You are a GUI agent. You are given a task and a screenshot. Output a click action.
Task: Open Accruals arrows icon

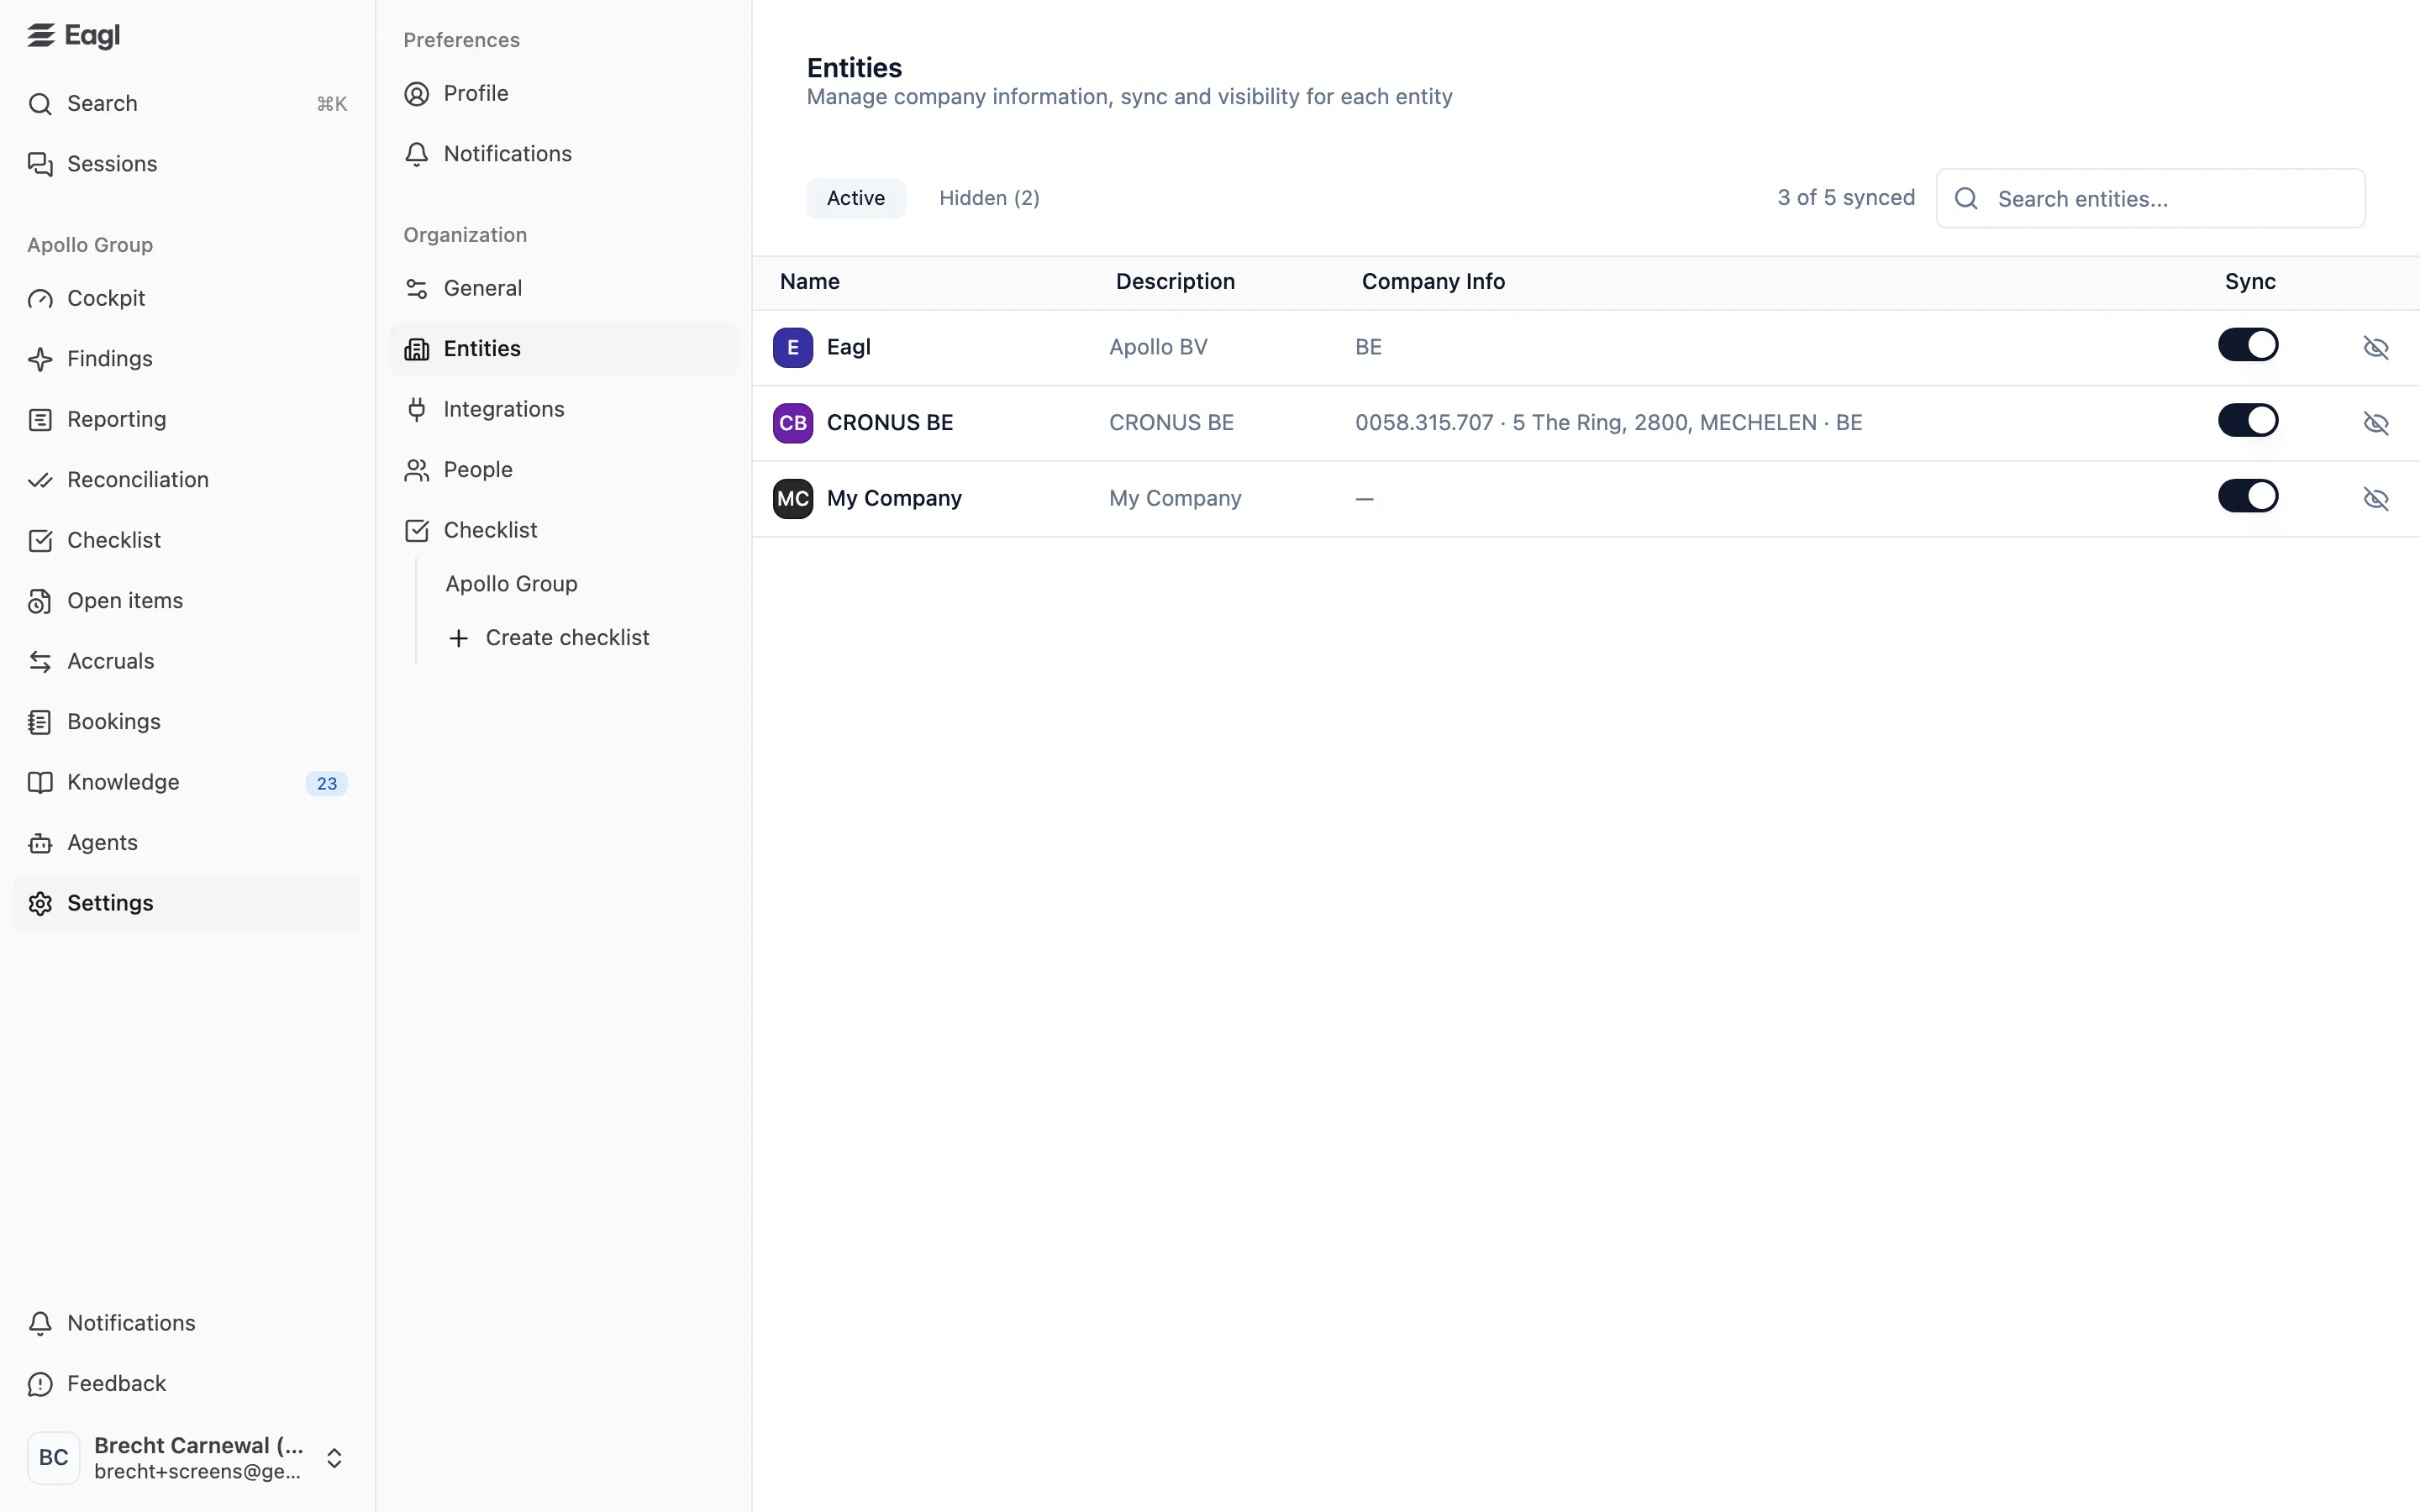tap(40, 661)
